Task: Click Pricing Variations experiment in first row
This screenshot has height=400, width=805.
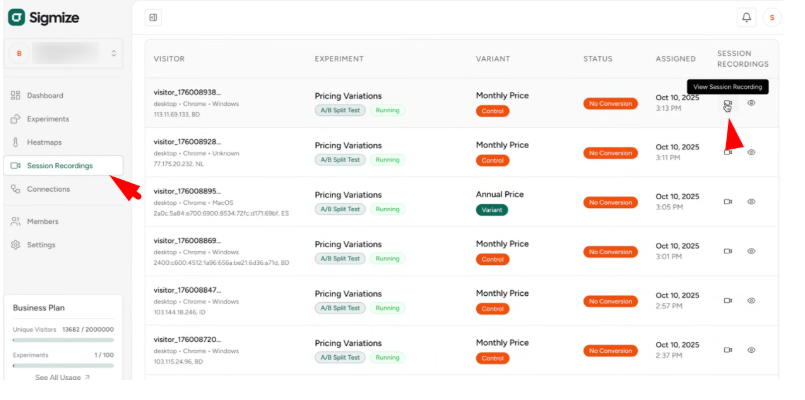Action: point(348,96)
